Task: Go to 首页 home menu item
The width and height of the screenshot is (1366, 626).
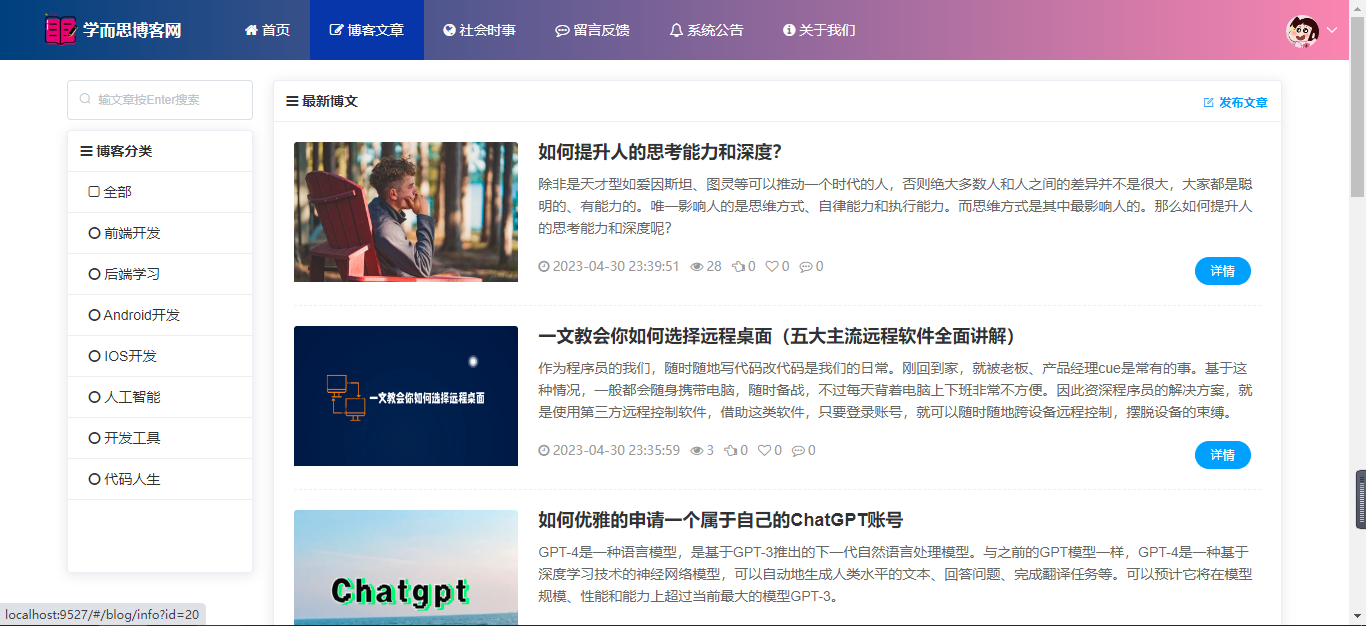Action: [x=267, y=30]
